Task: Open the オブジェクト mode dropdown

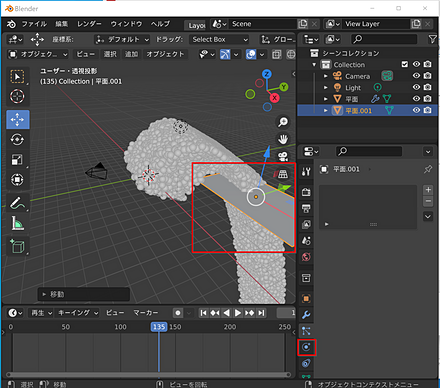Action: tap(38, 54)
